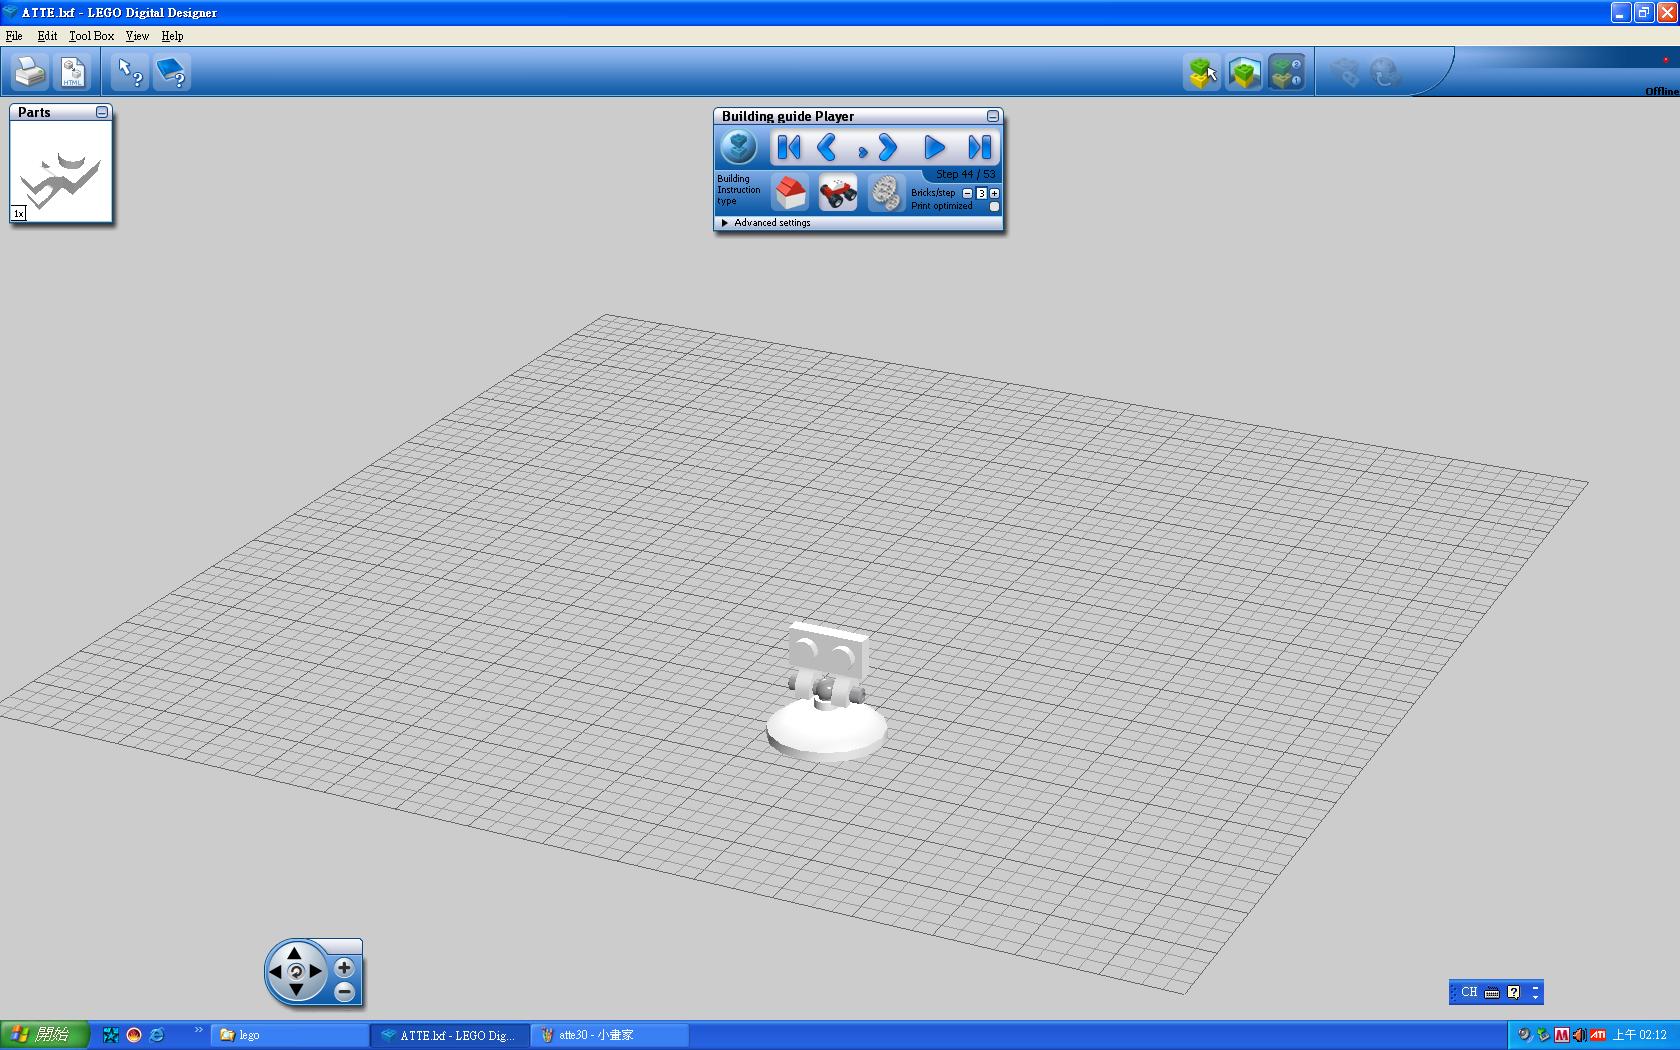The height and width of the screenshot is (1050, 1680).
Task: Click the ATI tray icon
Action: point(1597,1035)
